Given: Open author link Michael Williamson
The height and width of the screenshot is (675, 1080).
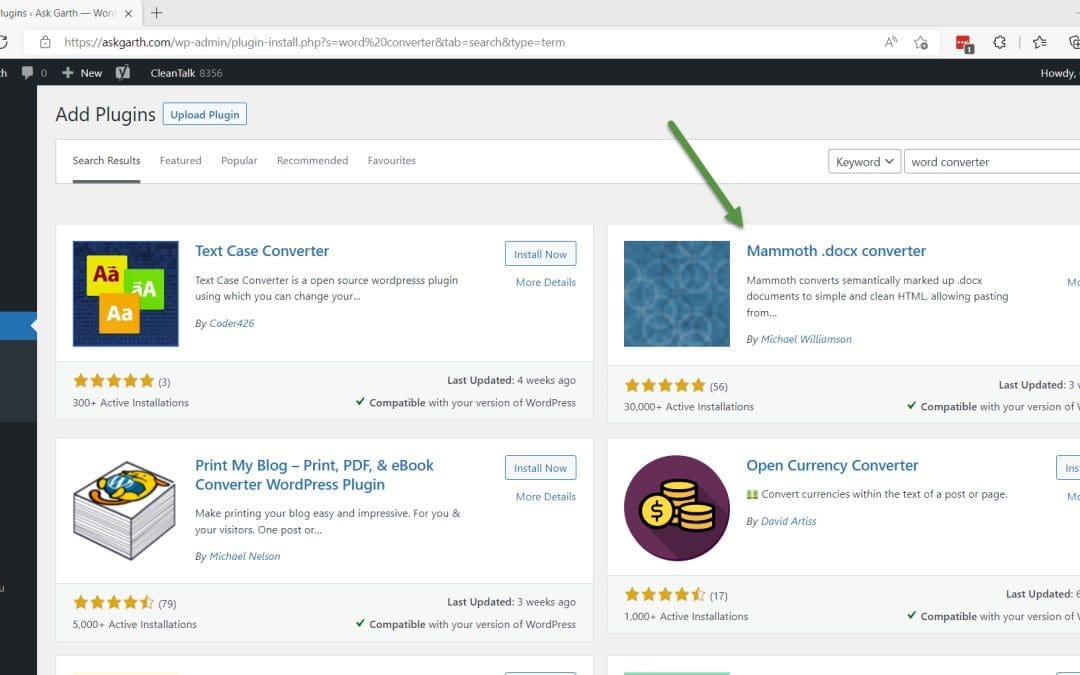Looking at the screenshot, I should pos(806,339).
